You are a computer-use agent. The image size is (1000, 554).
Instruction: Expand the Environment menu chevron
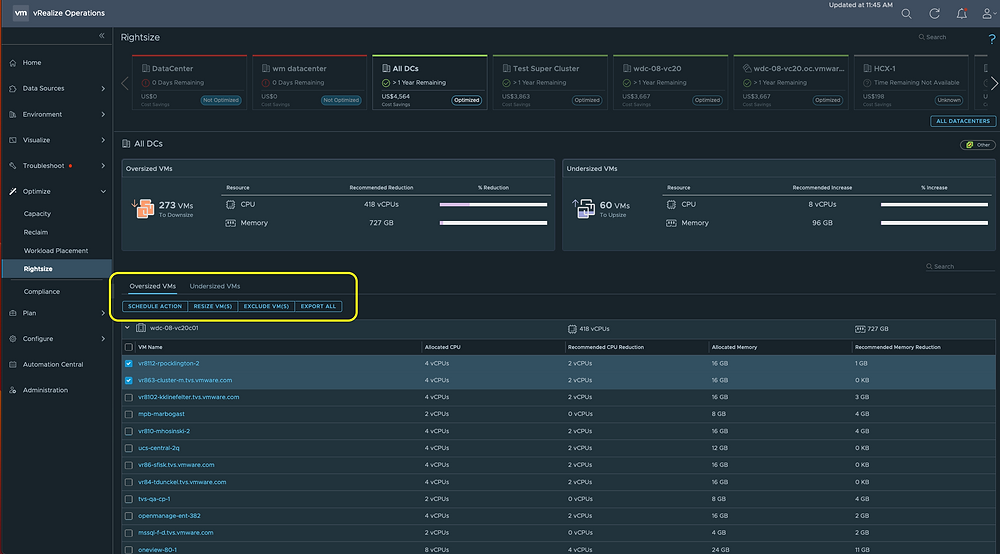coord(103,115)
